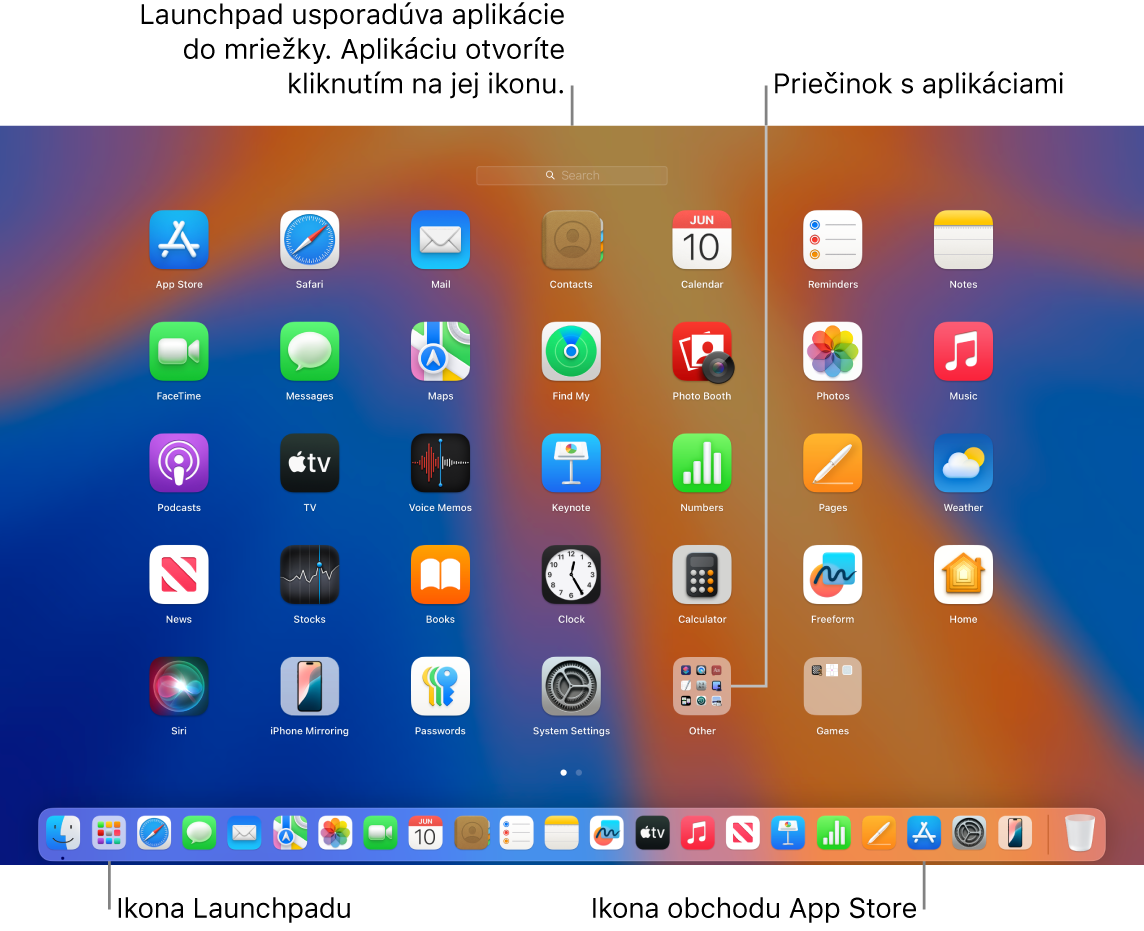Open Calendar from the Dock
This screenshot has width=1144, height=931.
click(425, 833)
